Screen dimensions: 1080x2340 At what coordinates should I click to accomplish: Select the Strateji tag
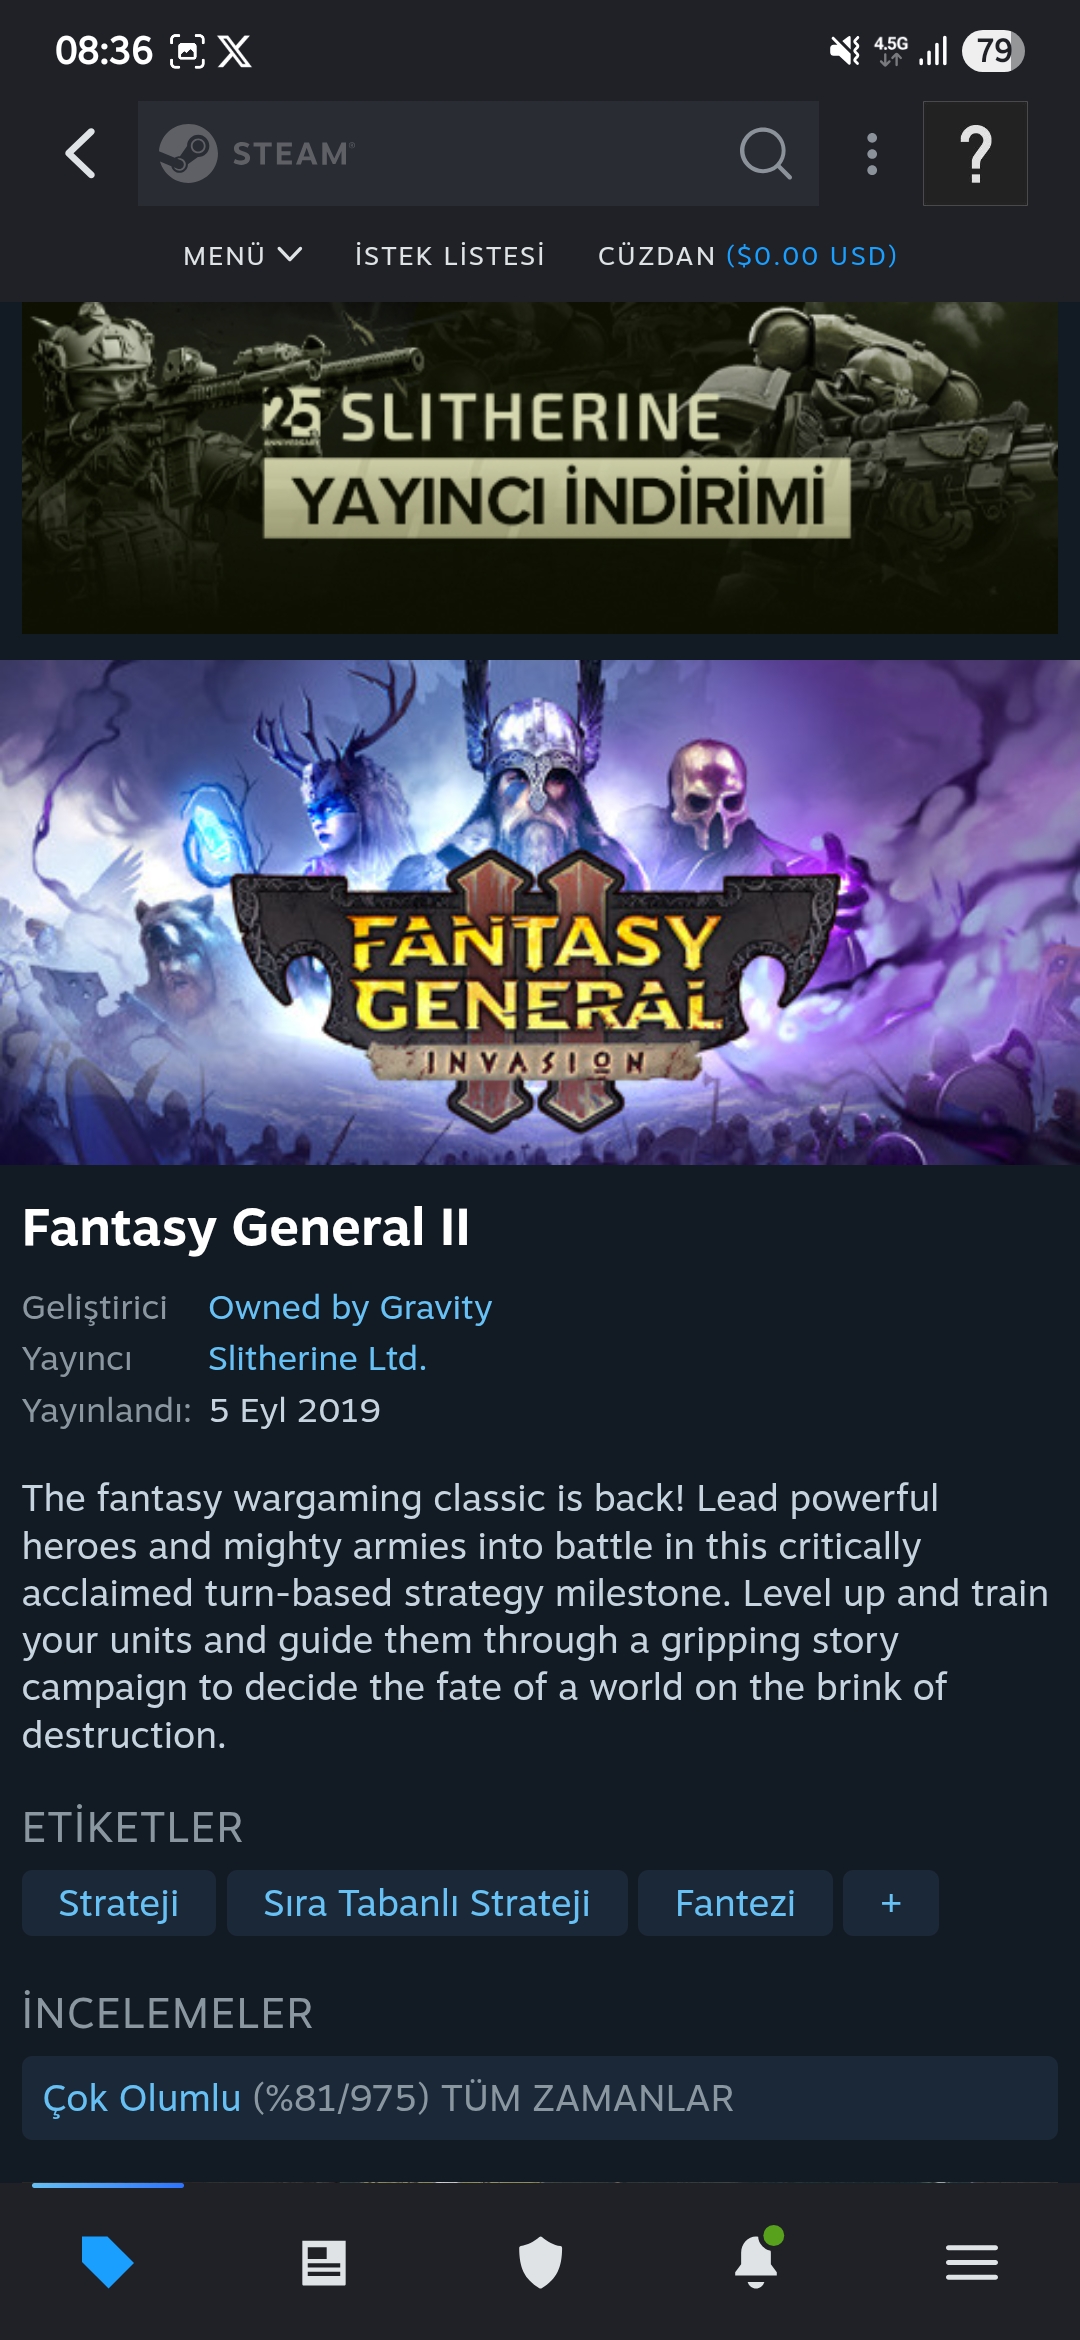point(119,1903)
